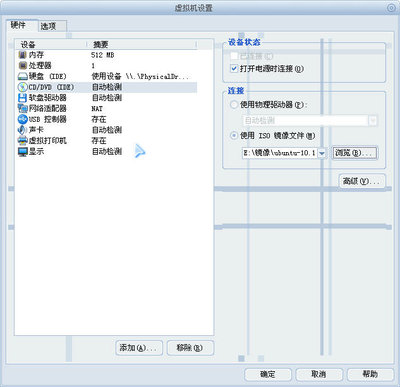Click 存在 in USB 控制器 row
400x387 pixels.
click(99, 119)
